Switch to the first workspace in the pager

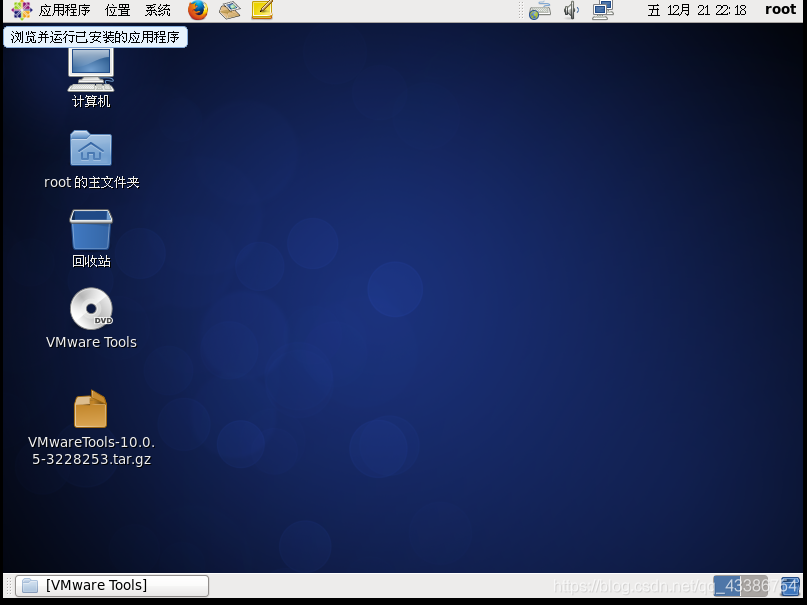click(727, 586)
